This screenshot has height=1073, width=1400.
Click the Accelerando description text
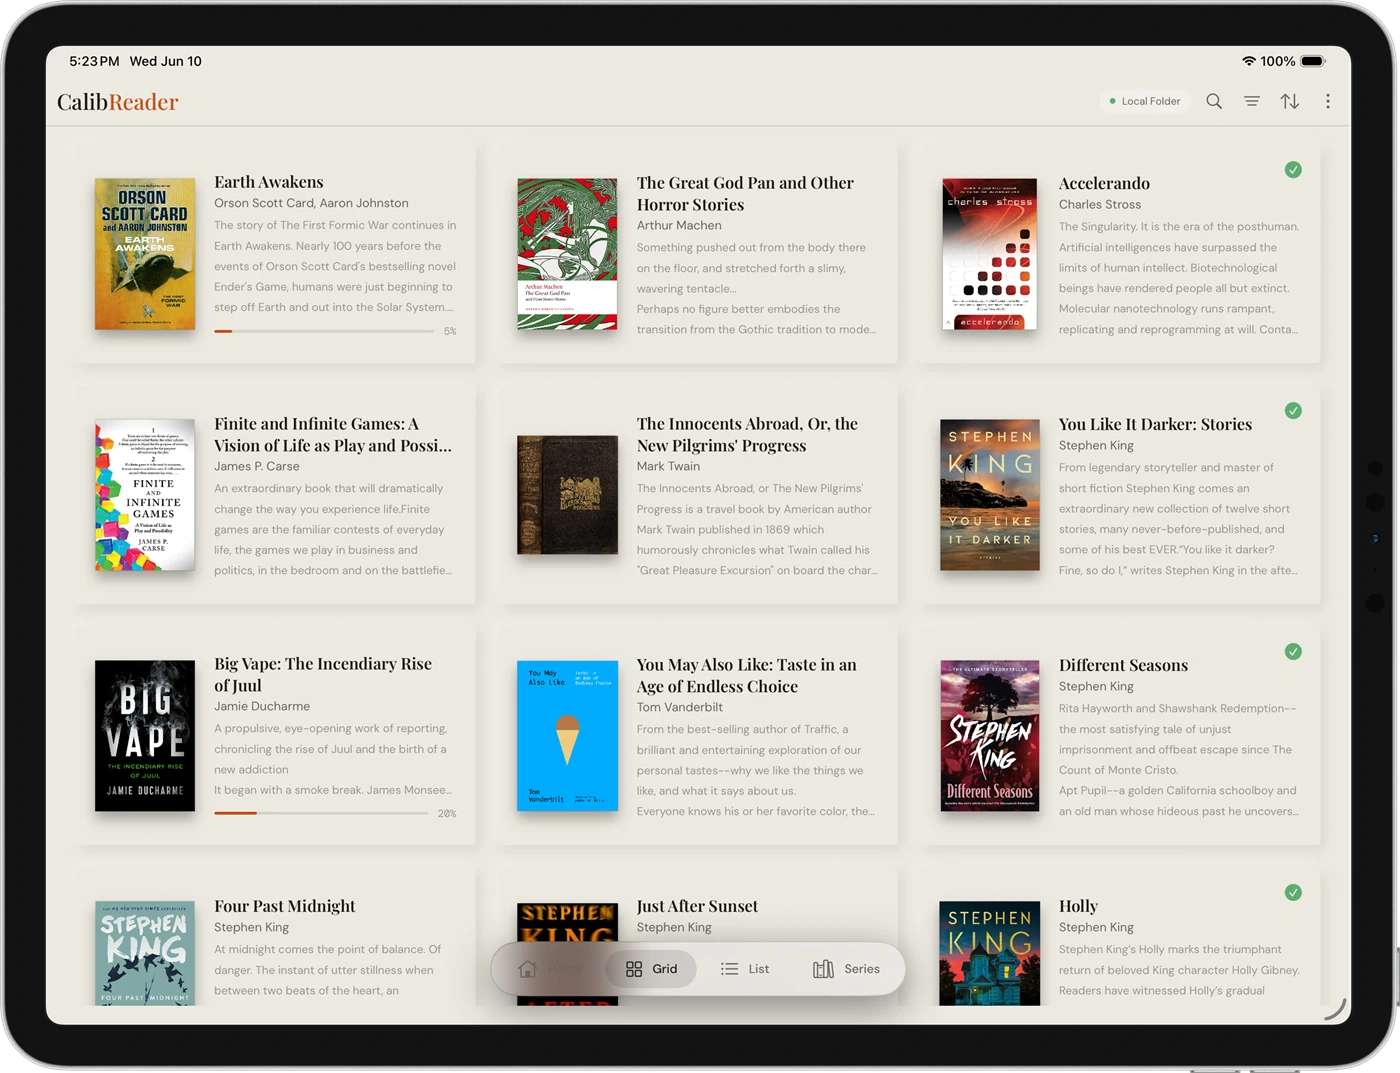pyautogui.click(x=1179, y=278)
